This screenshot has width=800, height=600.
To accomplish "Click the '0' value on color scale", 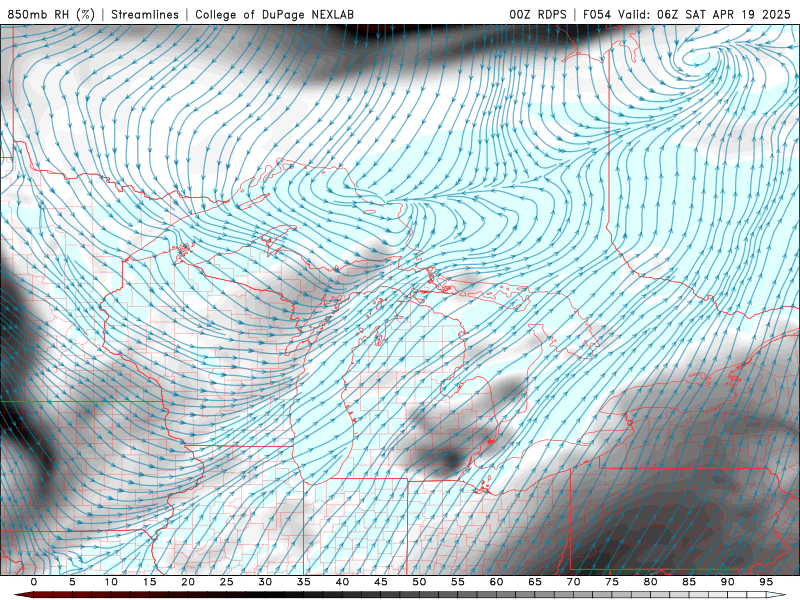I will tap(34, 582).
